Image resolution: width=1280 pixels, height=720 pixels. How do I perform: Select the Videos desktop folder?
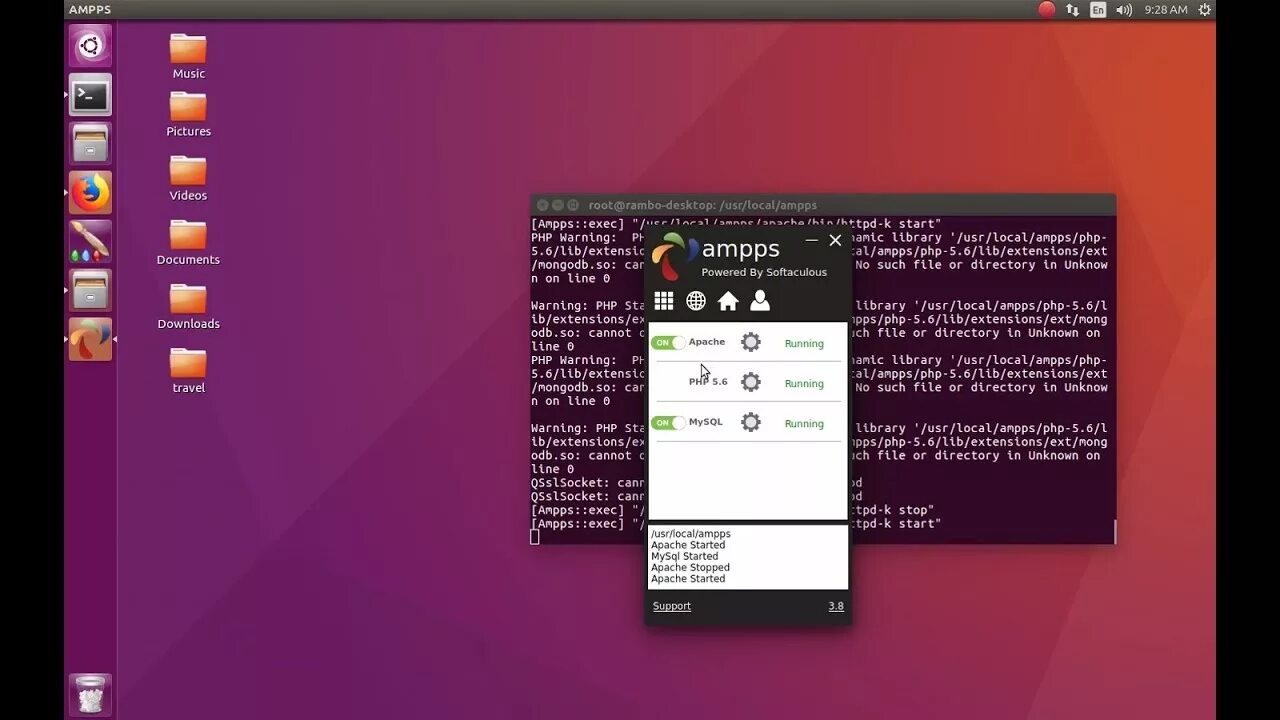tap(188, 178)
